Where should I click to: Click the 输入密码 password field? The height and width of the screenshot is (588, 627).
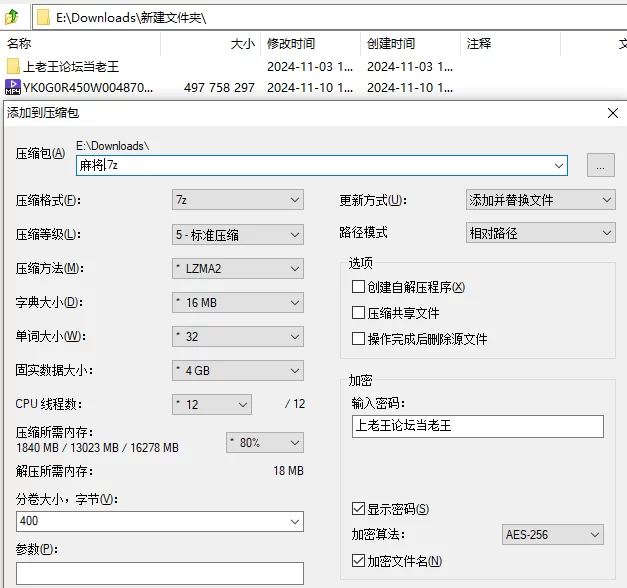478,426
